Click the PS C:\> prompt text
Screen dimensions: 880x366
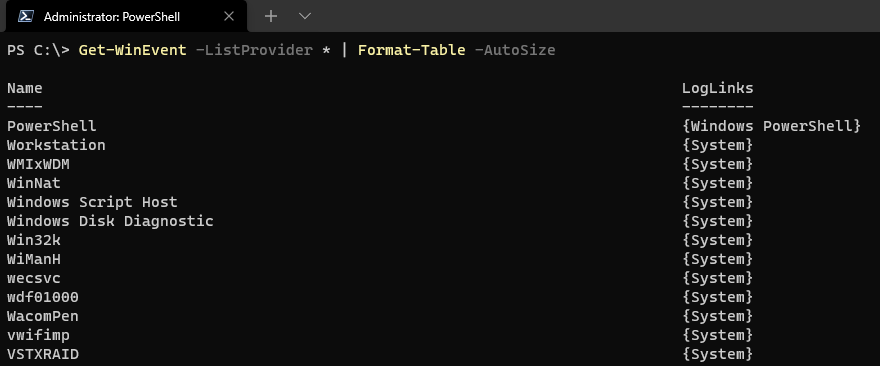pyautogui.click(x=38, y=50)
